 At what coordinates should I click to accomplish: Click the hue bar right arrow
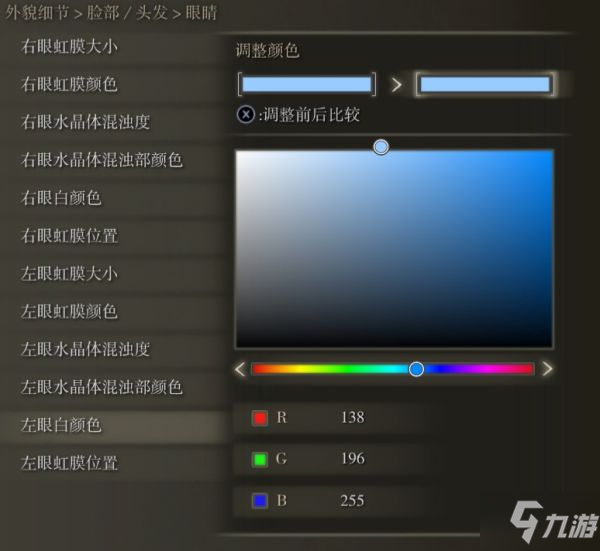tap(547, 369)
